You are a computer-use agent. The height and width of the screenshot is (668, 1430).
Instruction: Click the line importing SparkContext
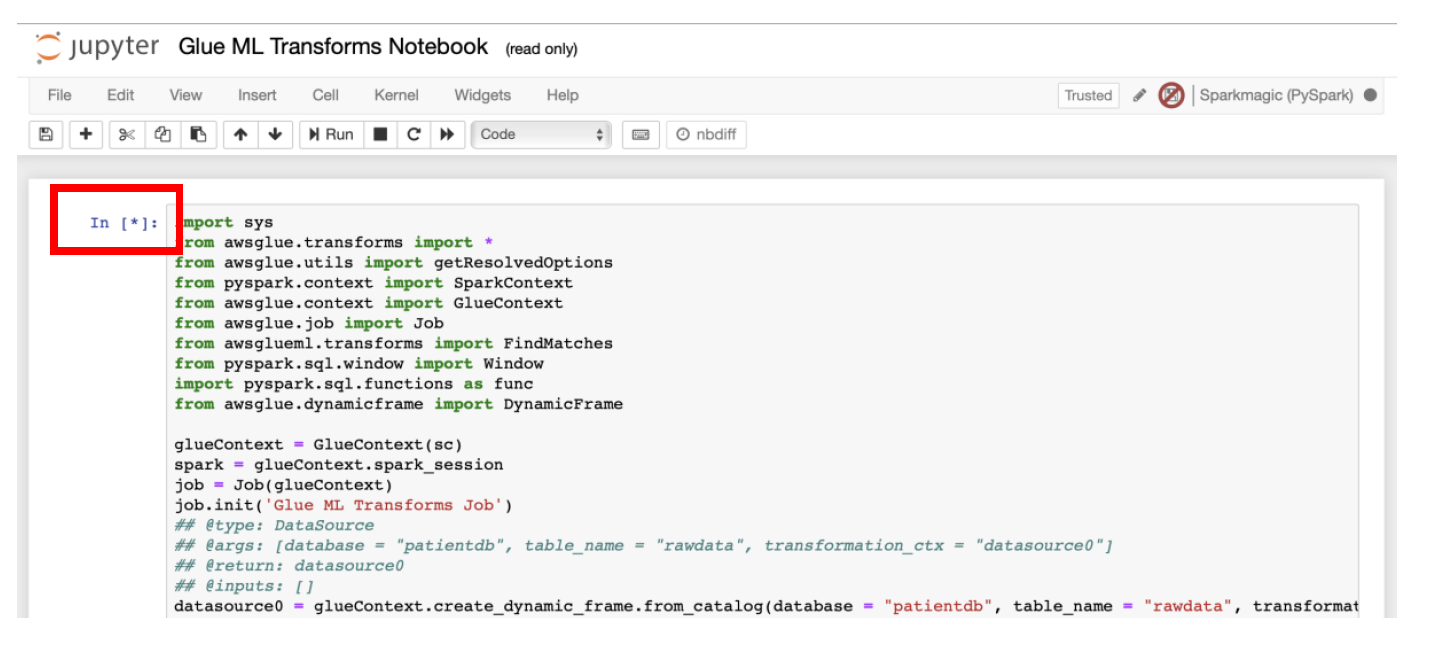(x=373, y=282)
